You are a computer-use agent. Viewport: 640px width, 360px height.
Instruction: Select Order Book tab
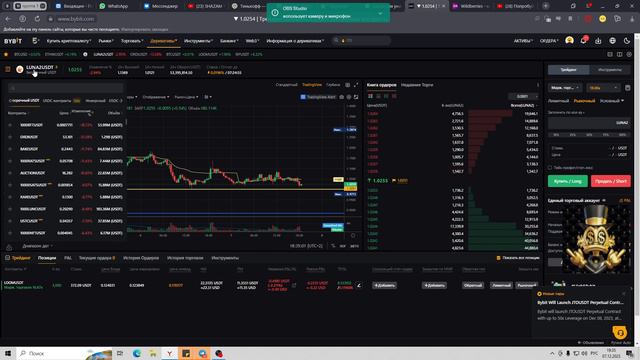[x=381, y=85]
